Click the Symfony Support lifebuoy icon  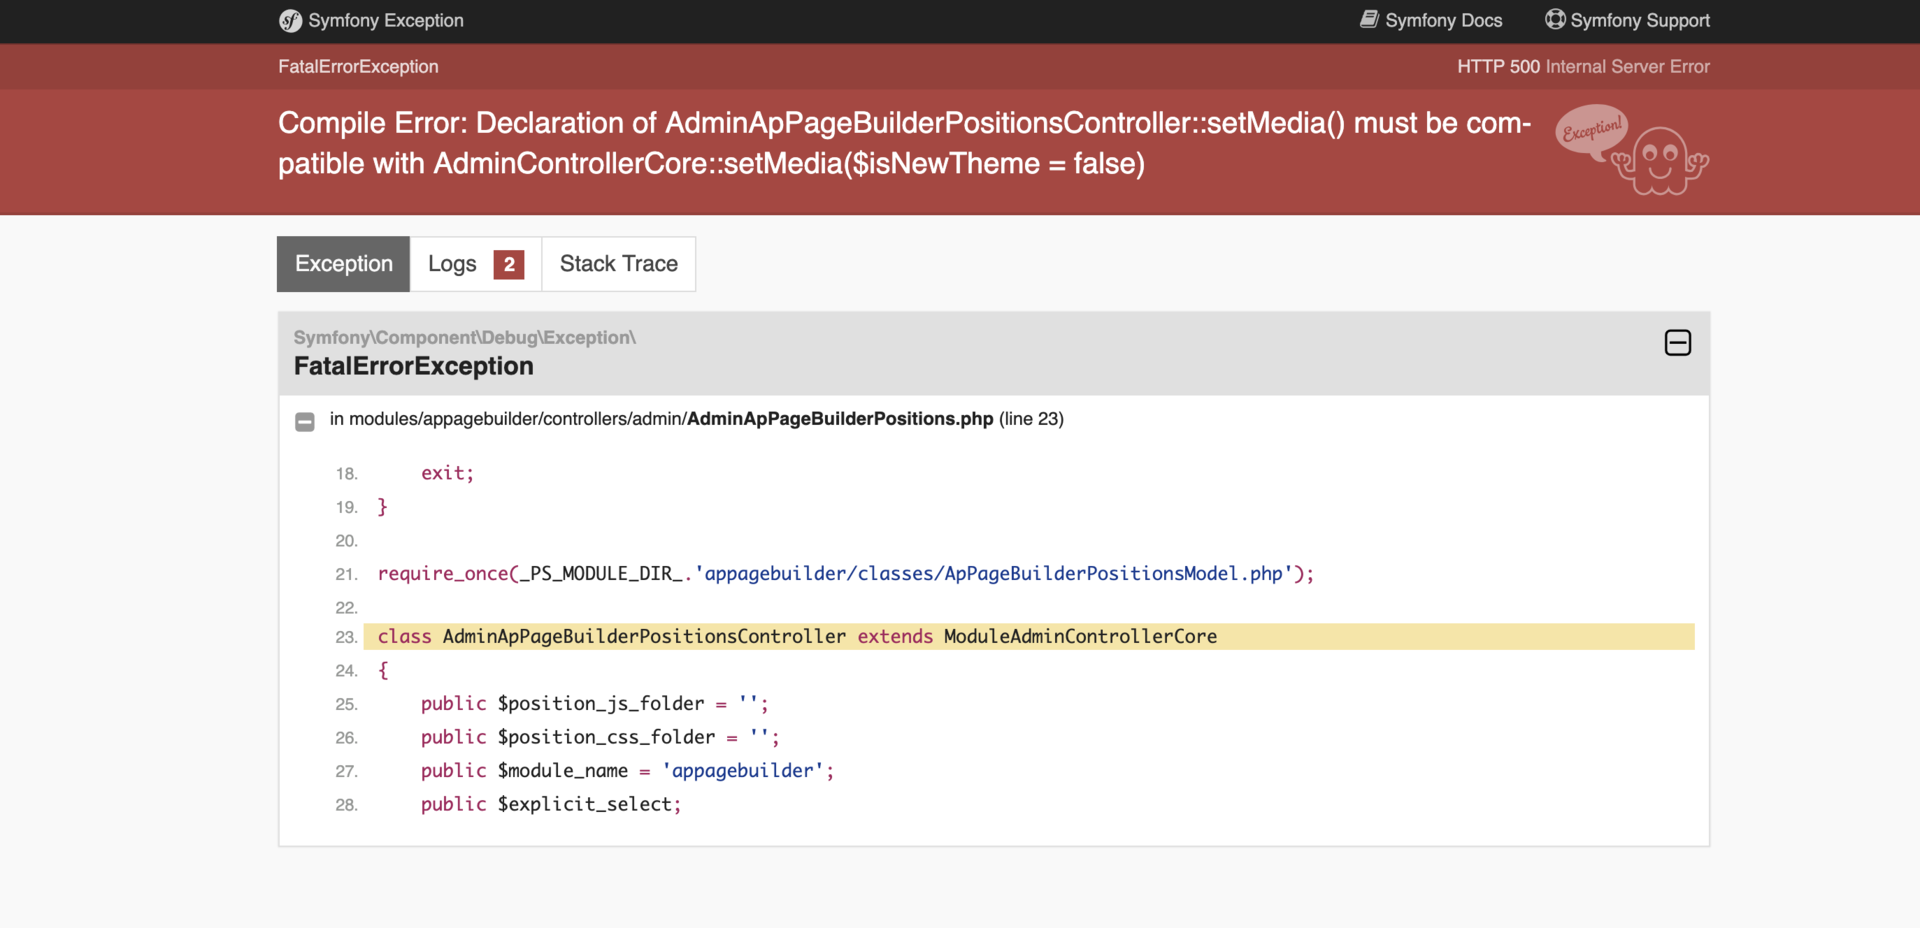(x=1555, y=20)
